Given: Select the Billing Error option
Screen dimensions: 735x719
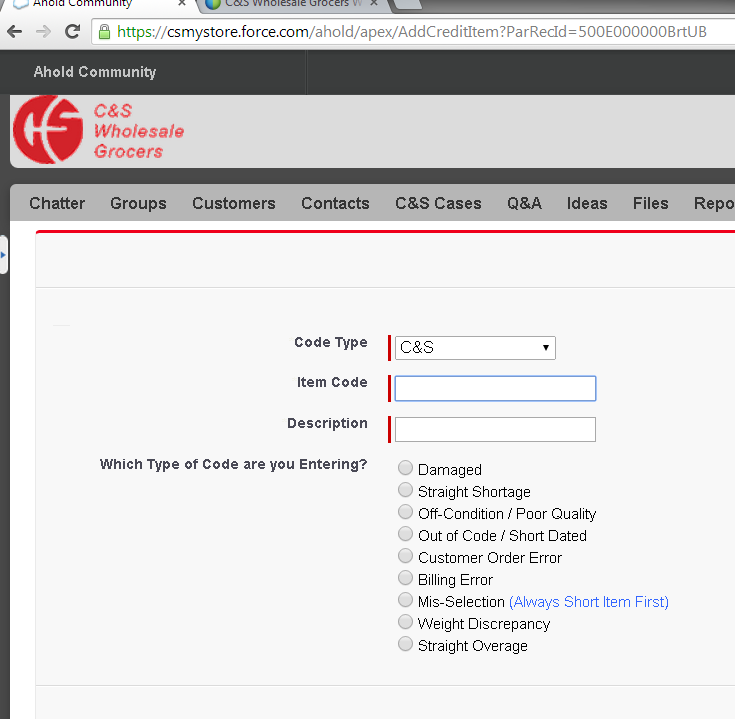Looking at the screenshot, I should (x=405, y=578).
